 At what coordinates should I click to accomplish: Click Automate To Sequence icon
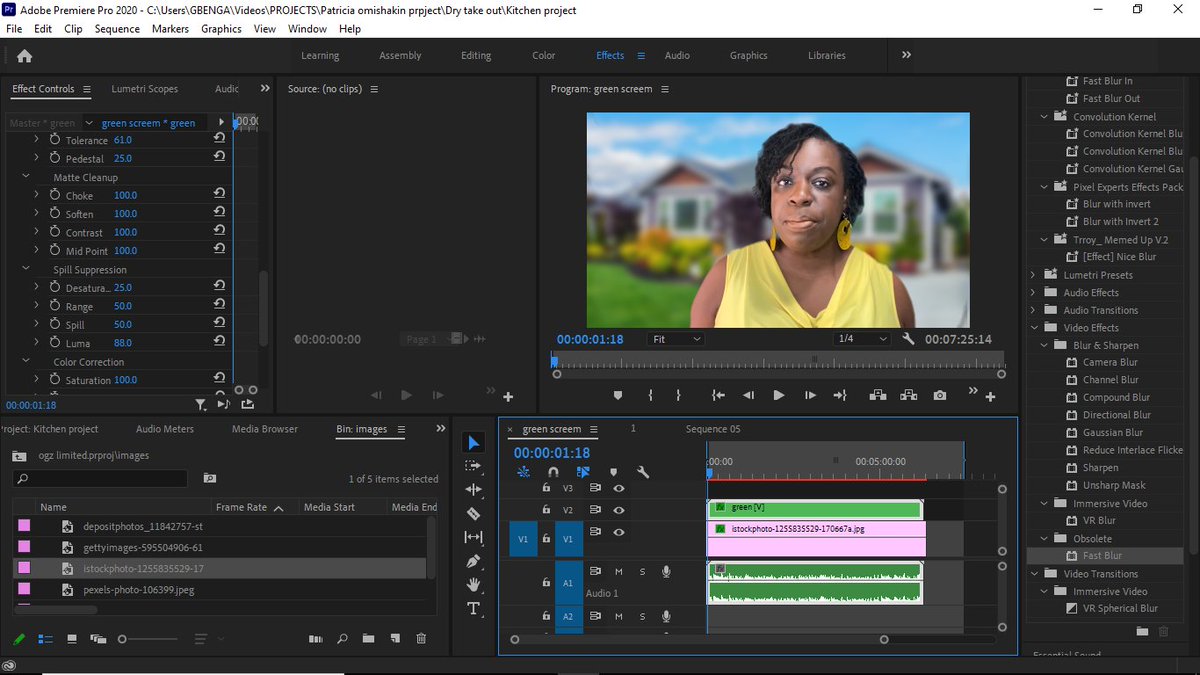316,638
